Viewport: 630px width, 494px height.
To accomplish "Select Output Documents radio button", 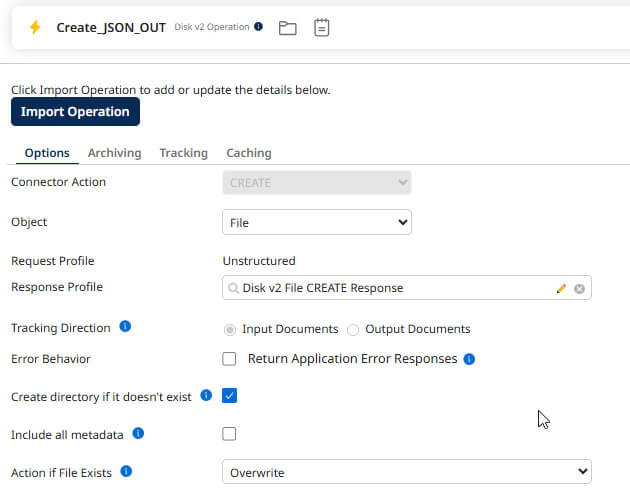I will (353, 329).
